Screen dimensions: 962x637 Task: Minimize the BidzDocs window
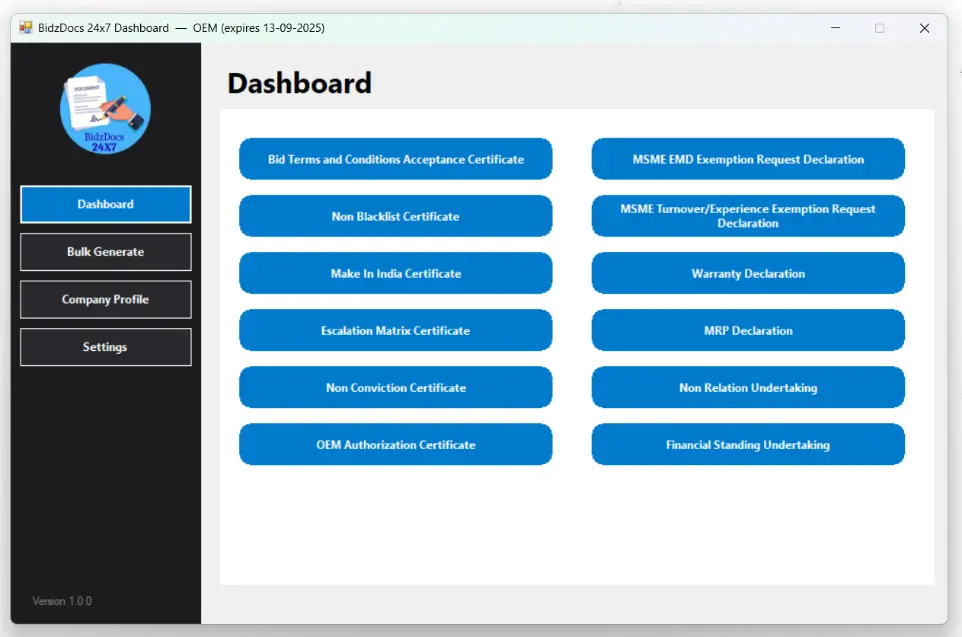(x=835, y=28)
